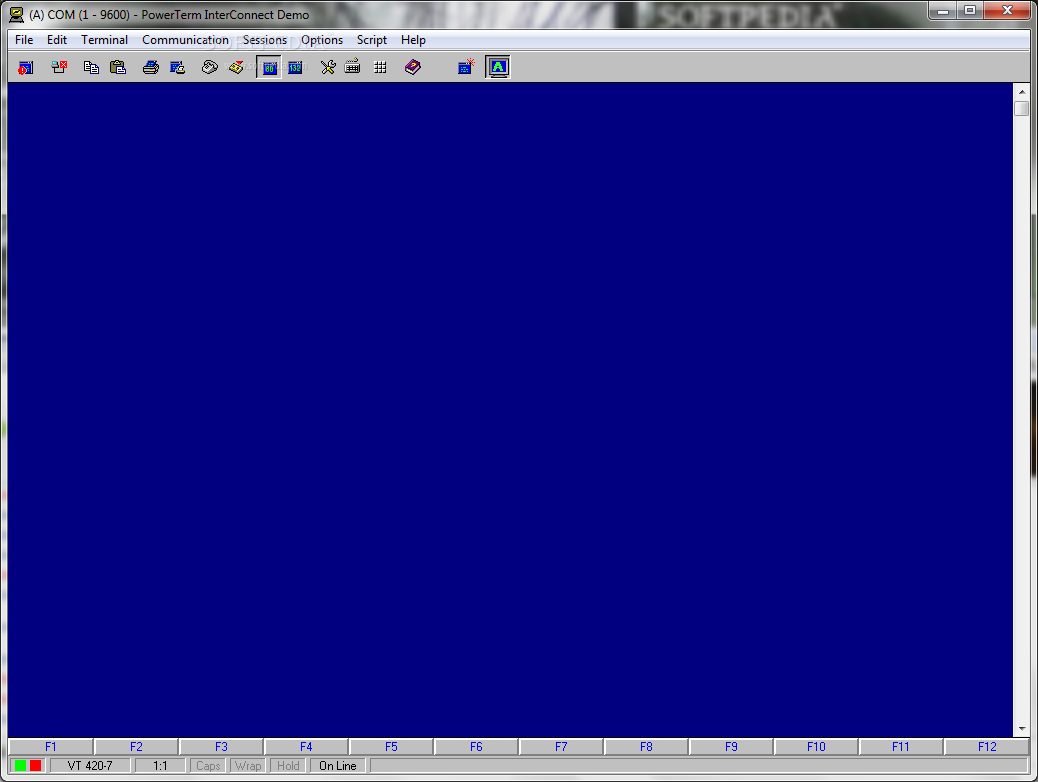1038x782 pixels.
Task: Click the F5 soft function key
Action: 391,747
